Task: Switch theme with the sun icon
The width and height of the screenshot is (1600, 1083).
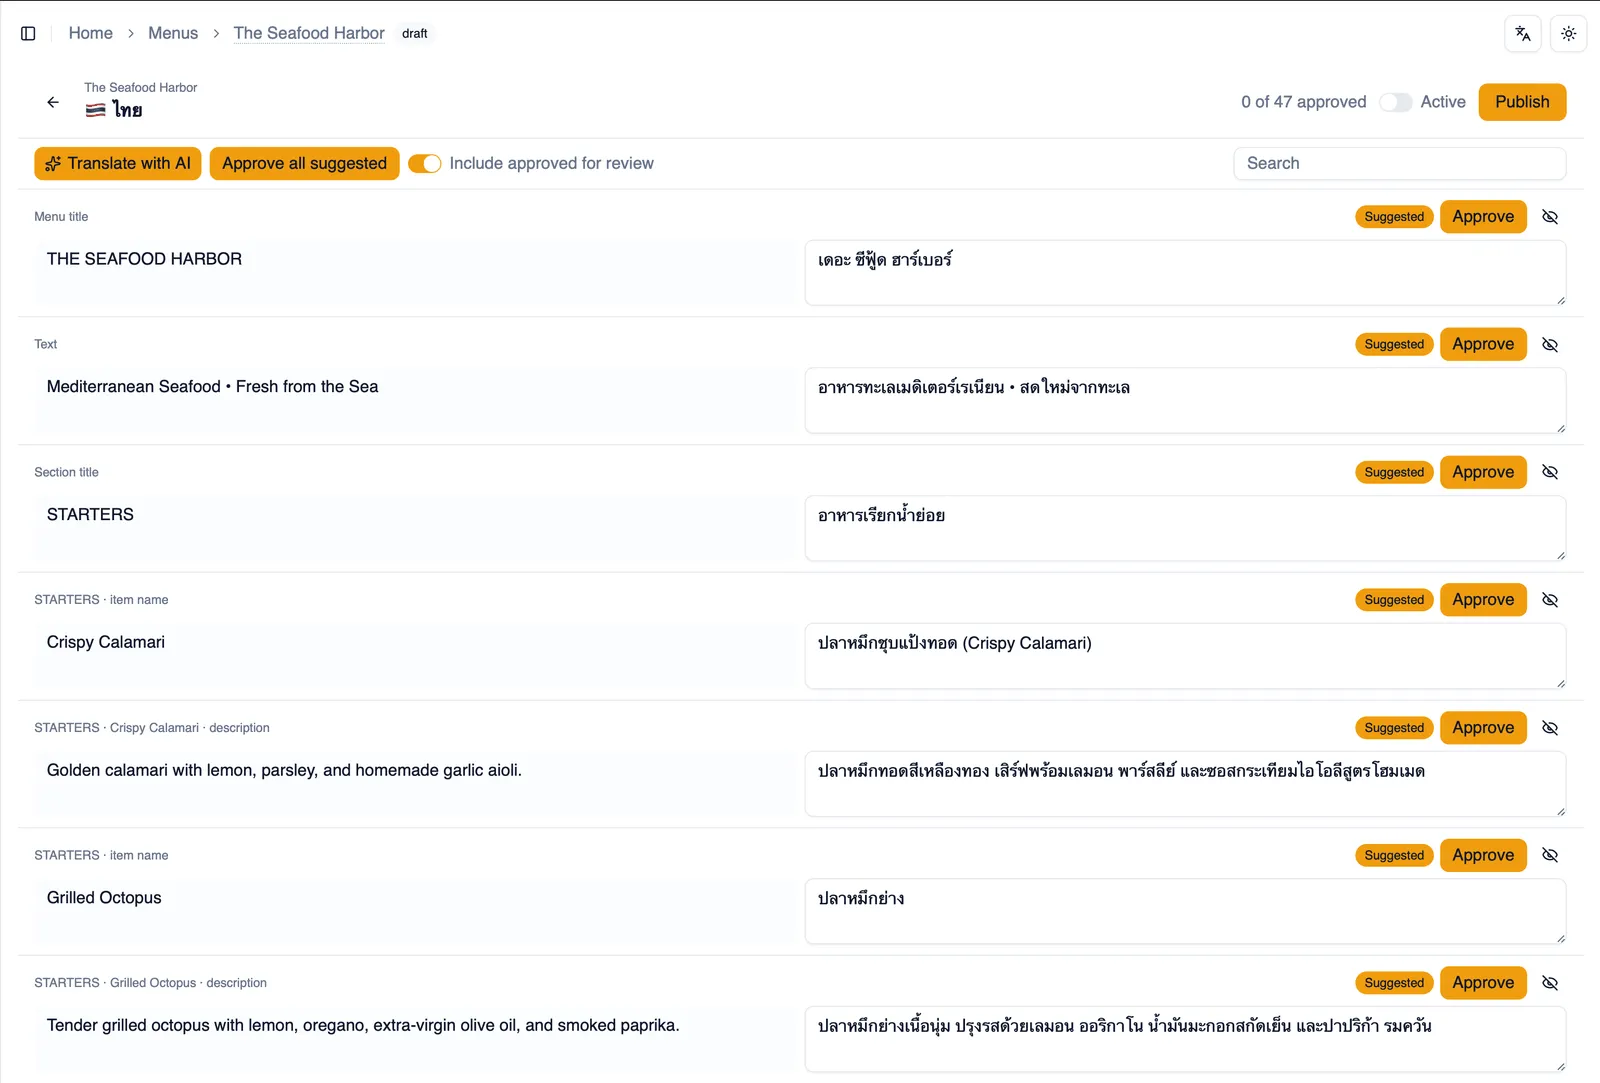Action: click(1569, 33)
